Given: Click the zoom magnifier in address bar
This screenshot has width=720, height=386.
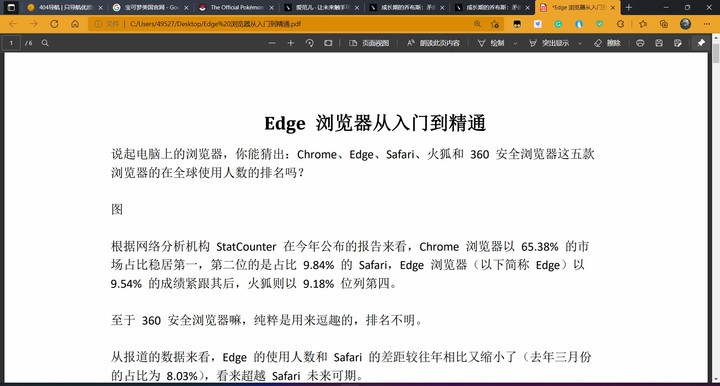Looking at the screenshot, I should tap(478, 24).
